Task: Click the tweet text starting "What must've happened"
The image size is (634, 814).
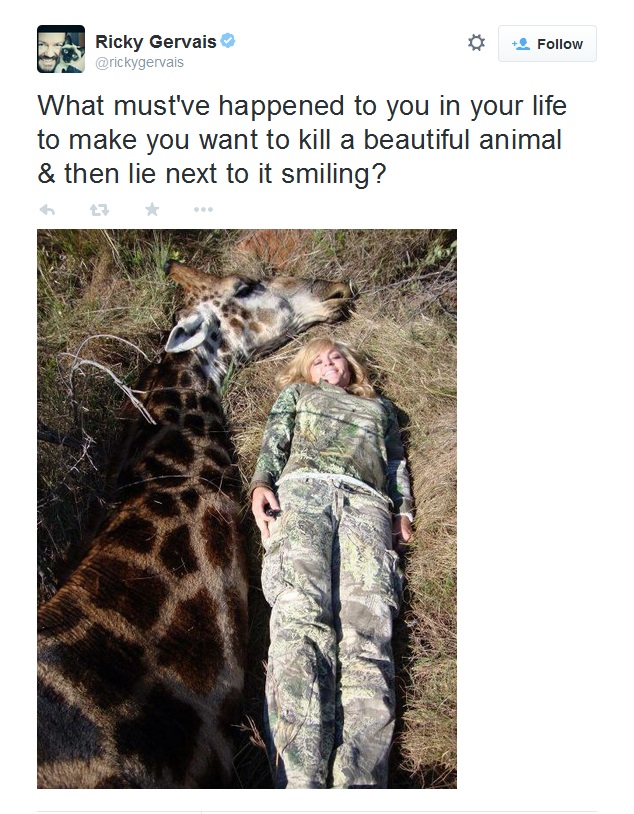Action: [x=302, y=140]
